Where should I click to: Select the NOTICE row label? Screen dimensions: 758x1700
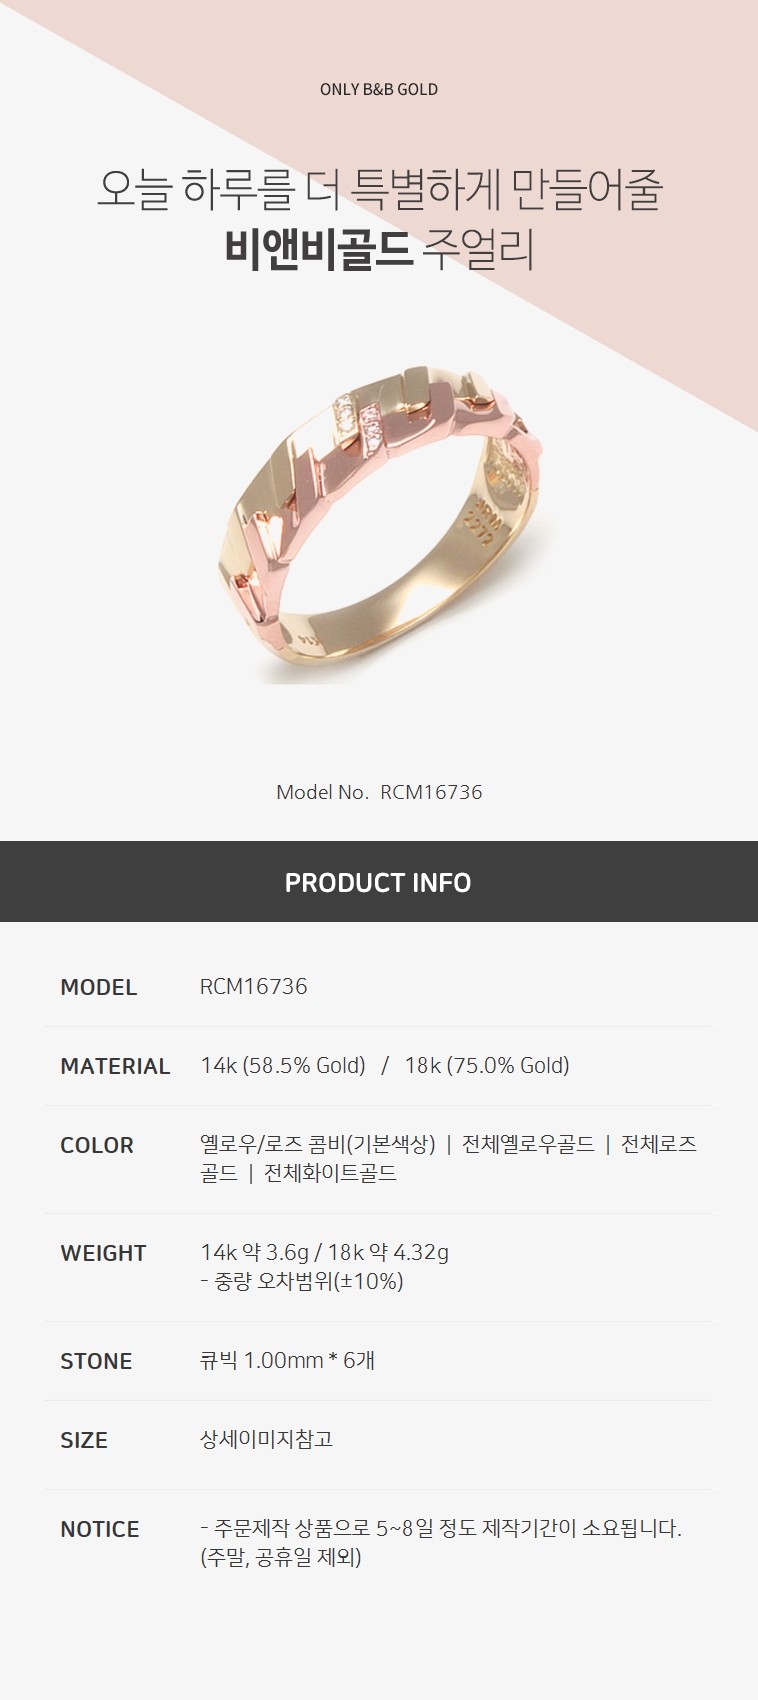100,1529
